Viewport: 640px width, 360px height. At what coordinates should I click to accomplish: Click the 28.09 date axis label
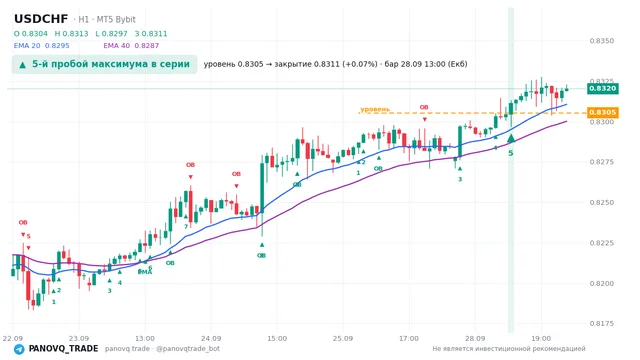point(475,338)
